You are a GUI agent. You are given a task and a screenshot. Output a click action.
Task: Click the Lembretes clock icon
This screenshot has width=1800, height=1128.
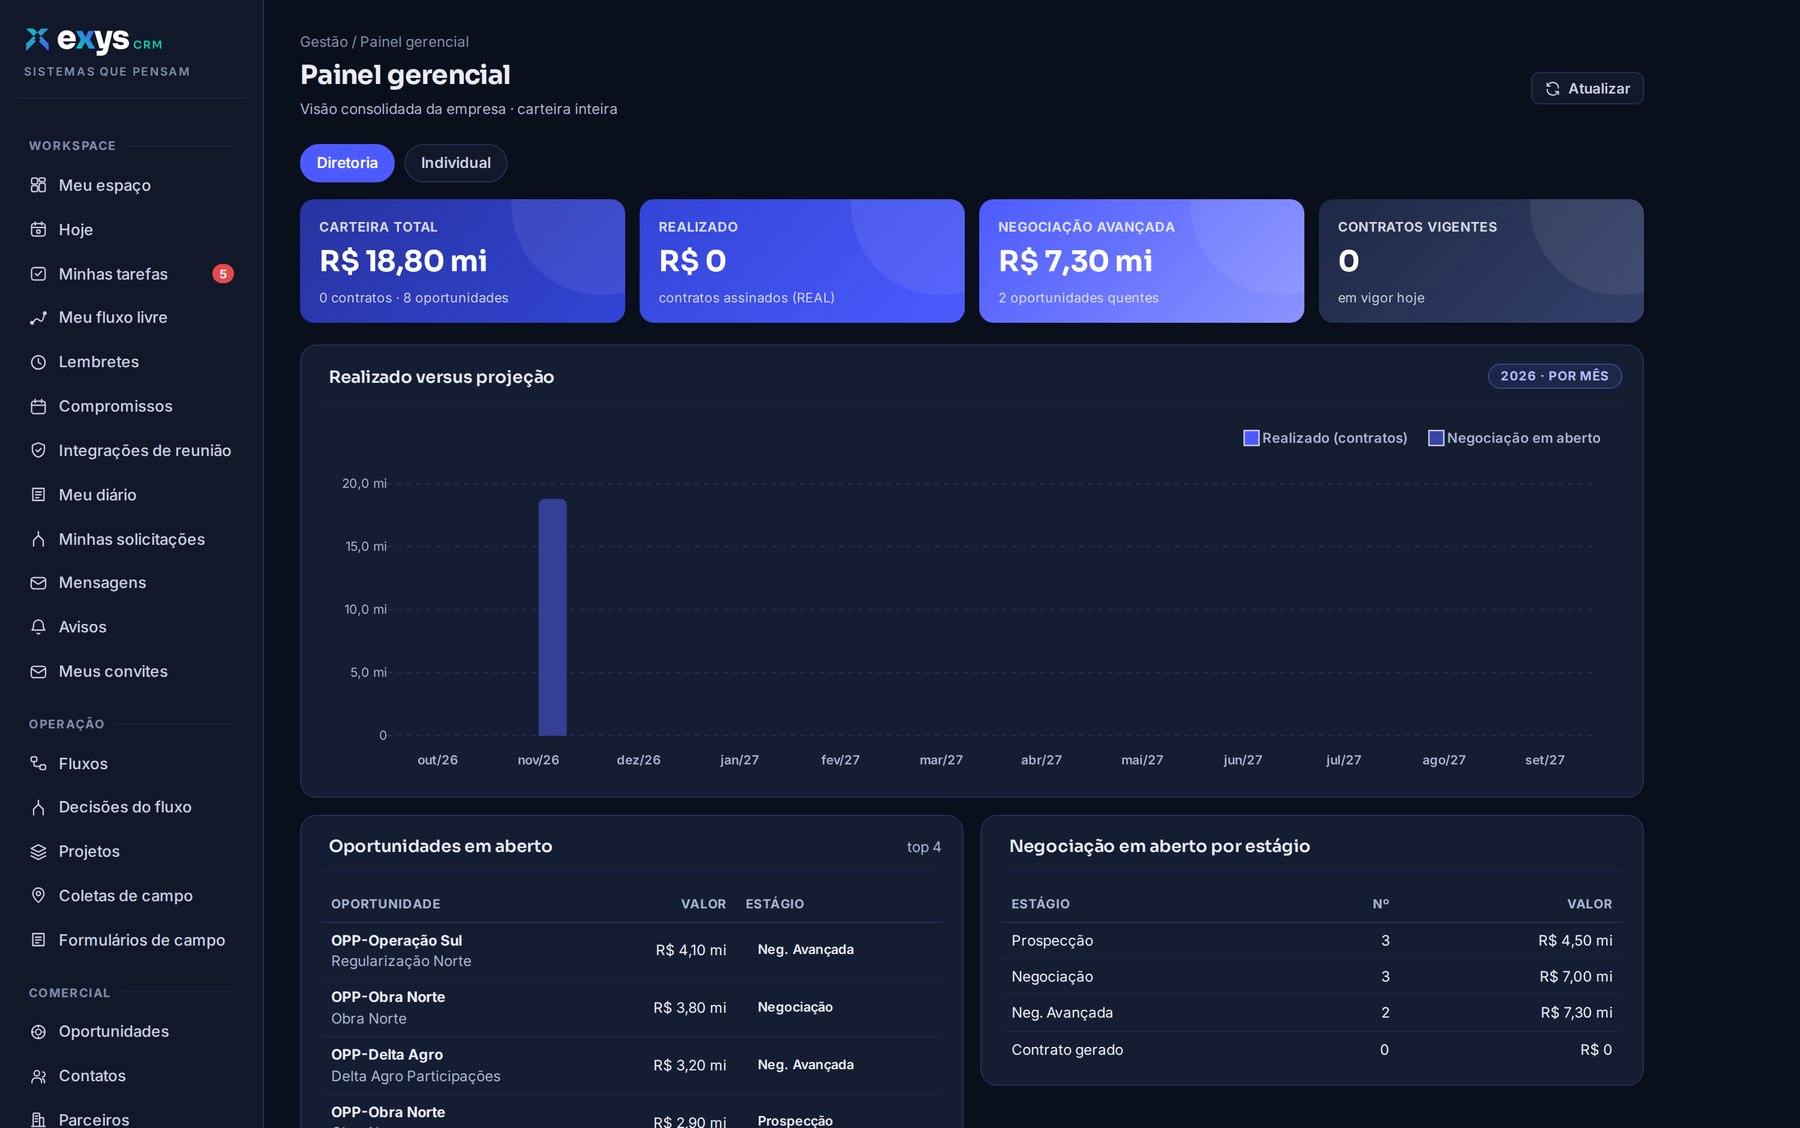pos(38,362)
